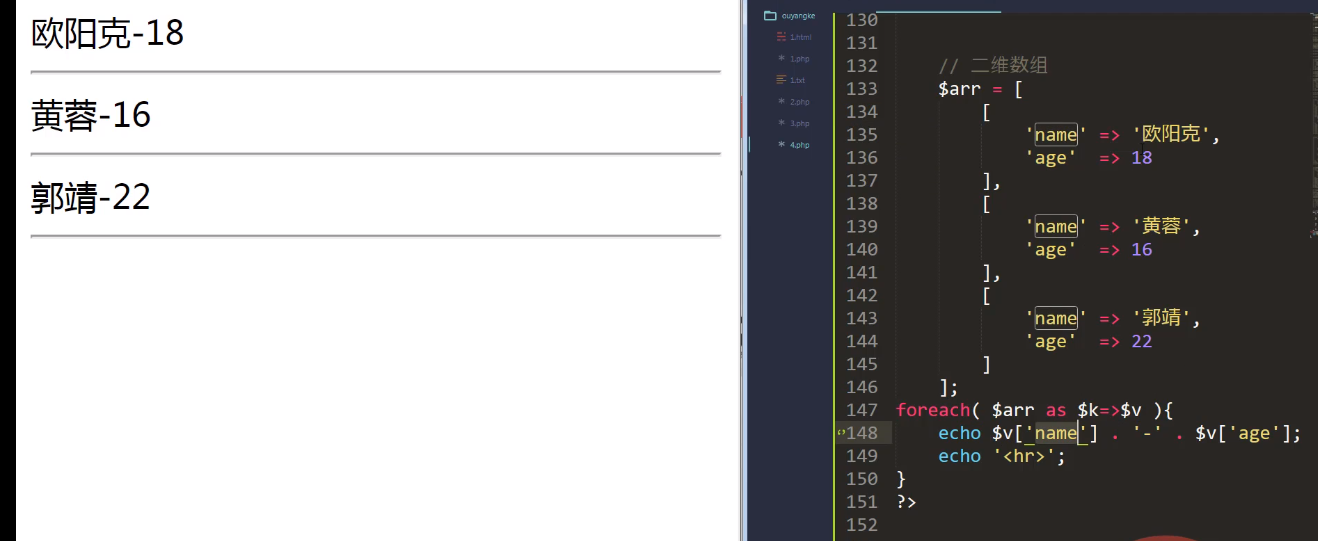This screenshot has width=1318, height=541.
Task: Click highlighted 'name' key on line 135
Action: 1056,135
